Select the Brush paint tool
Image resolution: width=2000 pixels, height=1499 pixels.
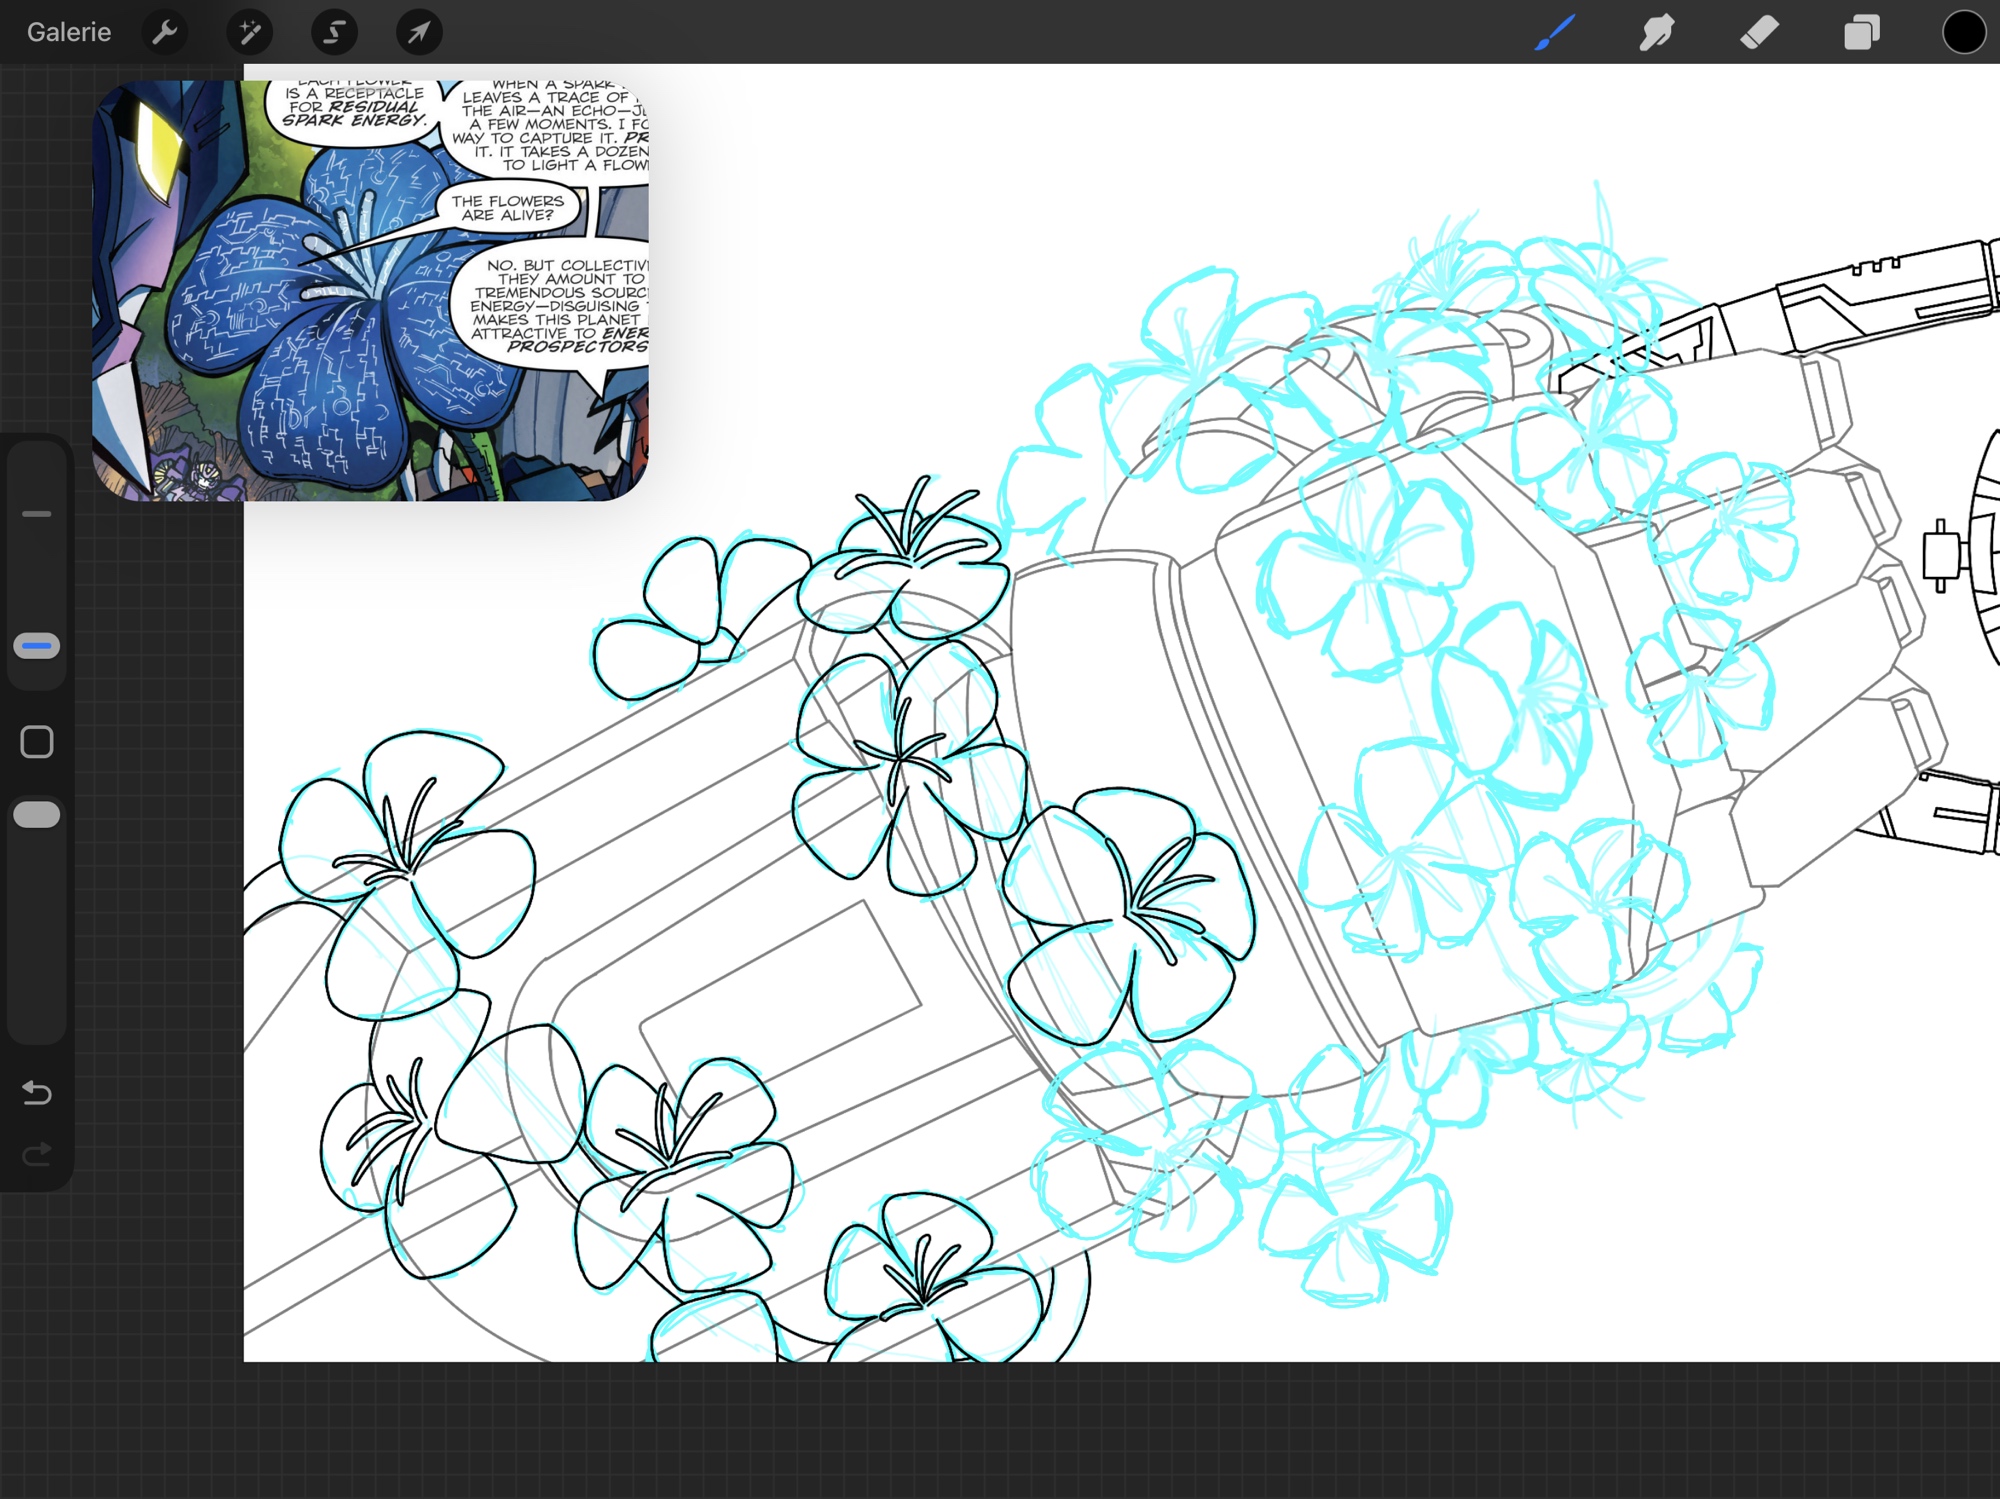pyautogui.click(x=1555, y=32)
